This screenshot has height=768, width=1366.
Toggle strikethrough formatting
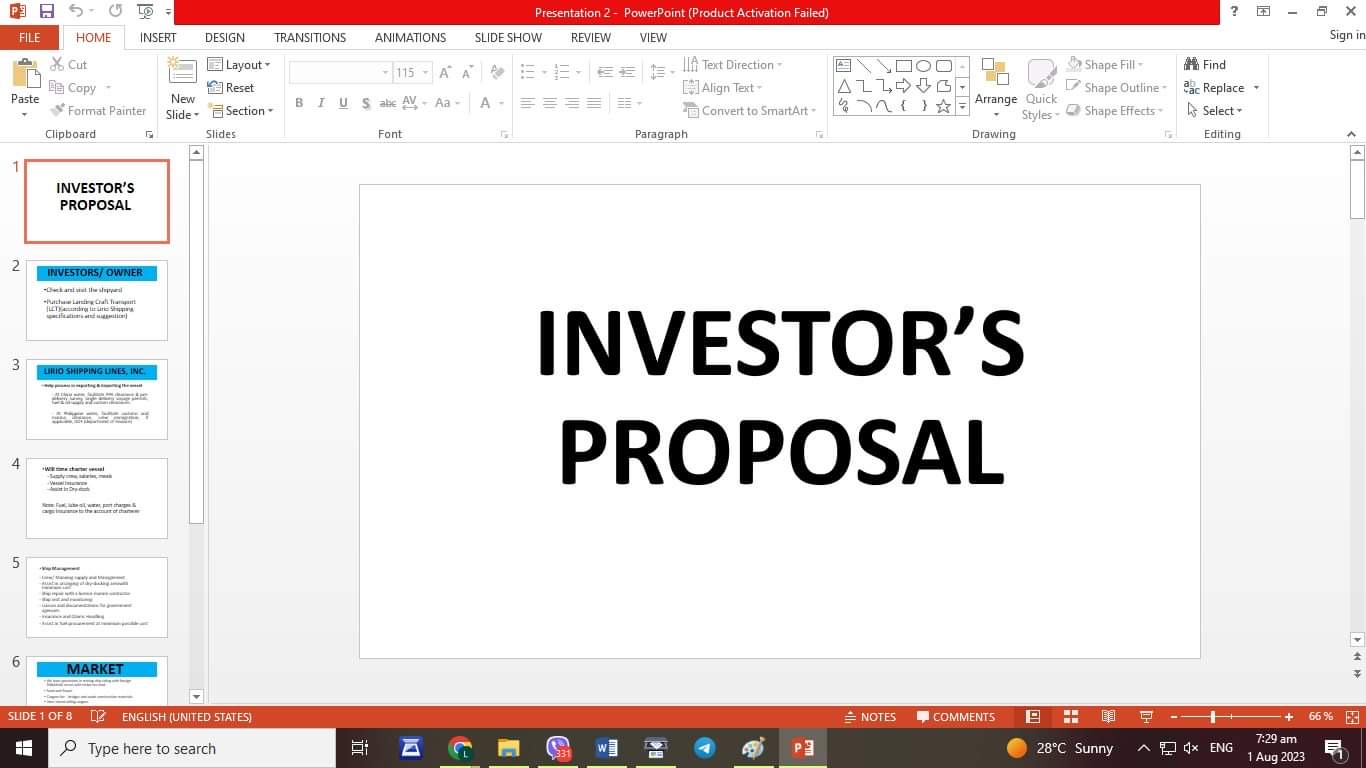click(x=388, y=103)
